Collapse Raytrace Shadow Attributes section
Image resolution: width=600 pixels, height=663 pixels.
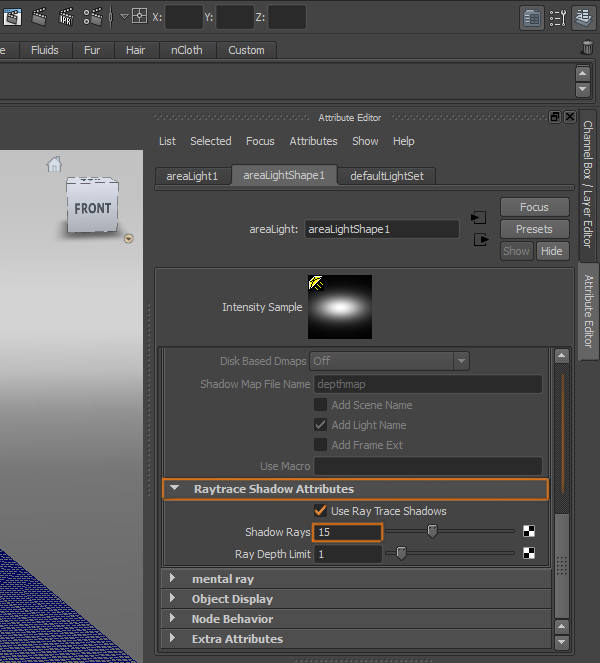click(x=175, y=489)
